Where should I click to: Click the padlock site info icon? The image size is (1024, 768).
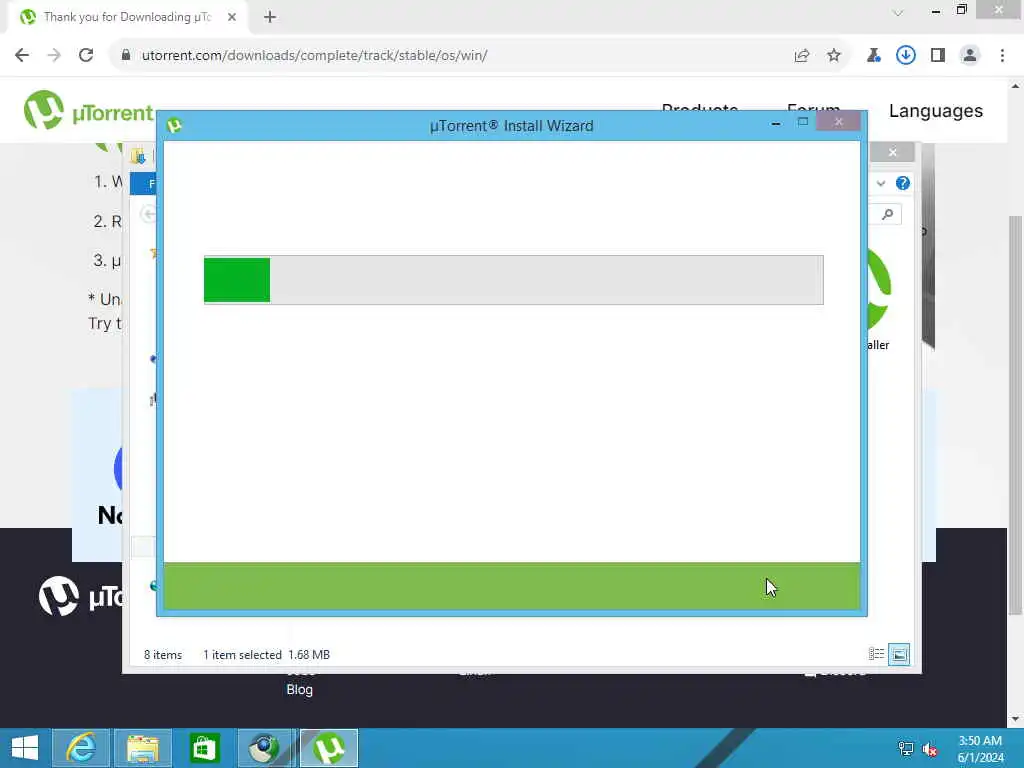[126, 56]
